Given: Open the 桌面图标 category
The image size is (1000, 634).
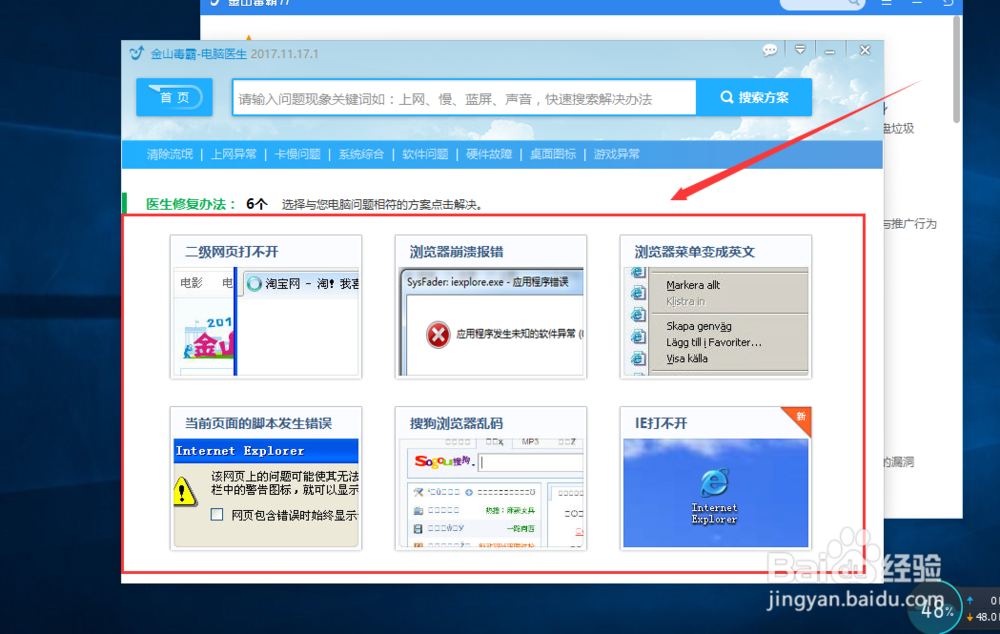Looking at the screenshot, I should pyautogui.click(x=552, y=154).
